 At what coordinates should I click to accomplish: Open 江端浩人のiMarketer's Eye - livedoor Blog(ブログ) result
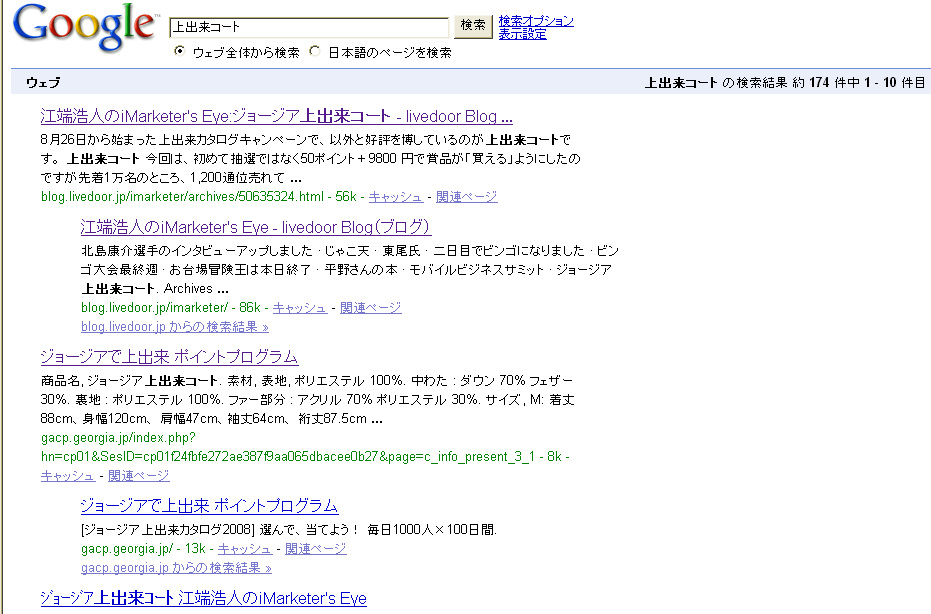click(256, 227)
